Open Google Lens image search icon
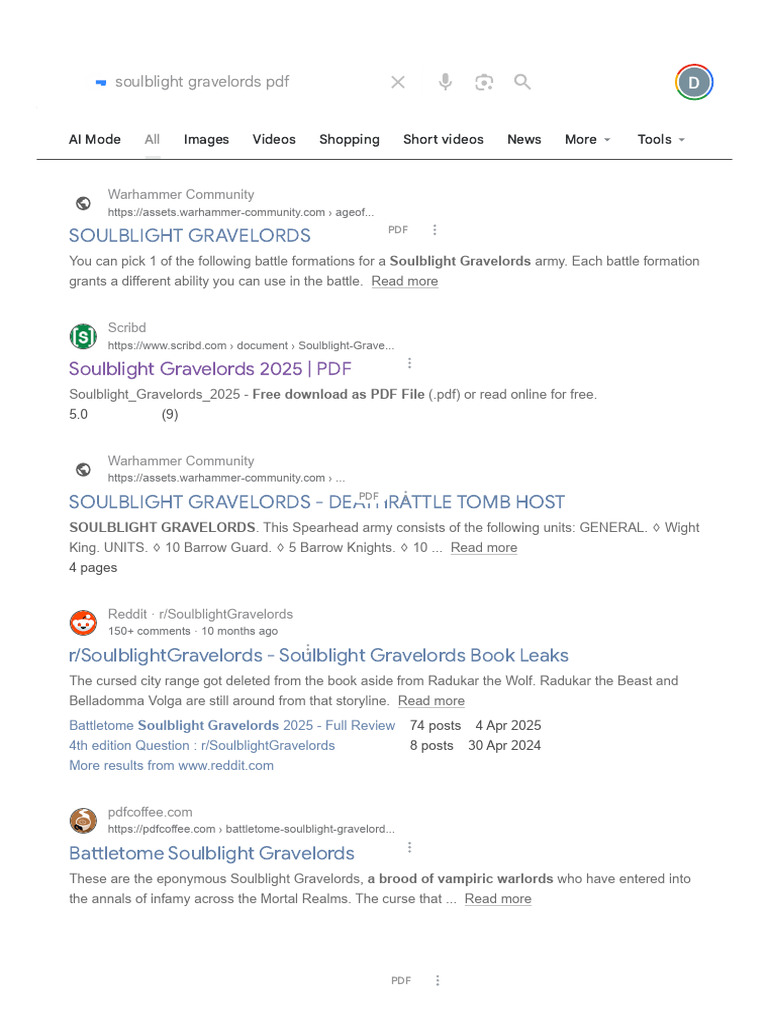Screen dimensions: 768x1024 pos(484,82)
